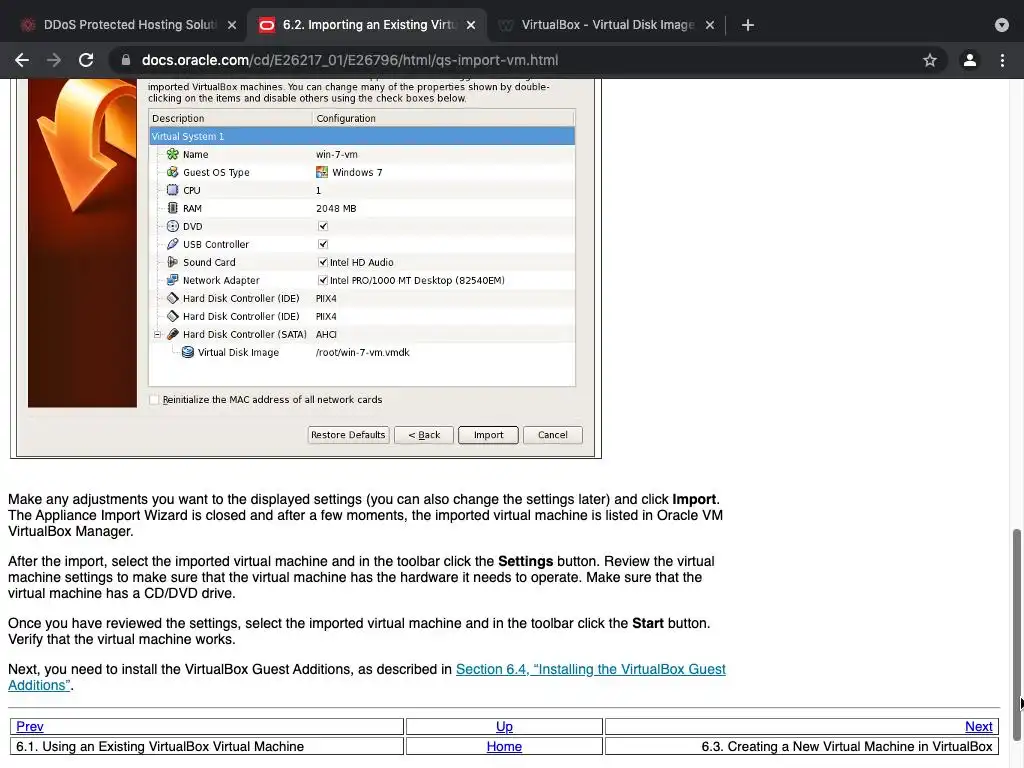The image size is (1024, 768).
Task: Open Section 6.4 Installing Guest Additions link
Action: coord(590,669)
